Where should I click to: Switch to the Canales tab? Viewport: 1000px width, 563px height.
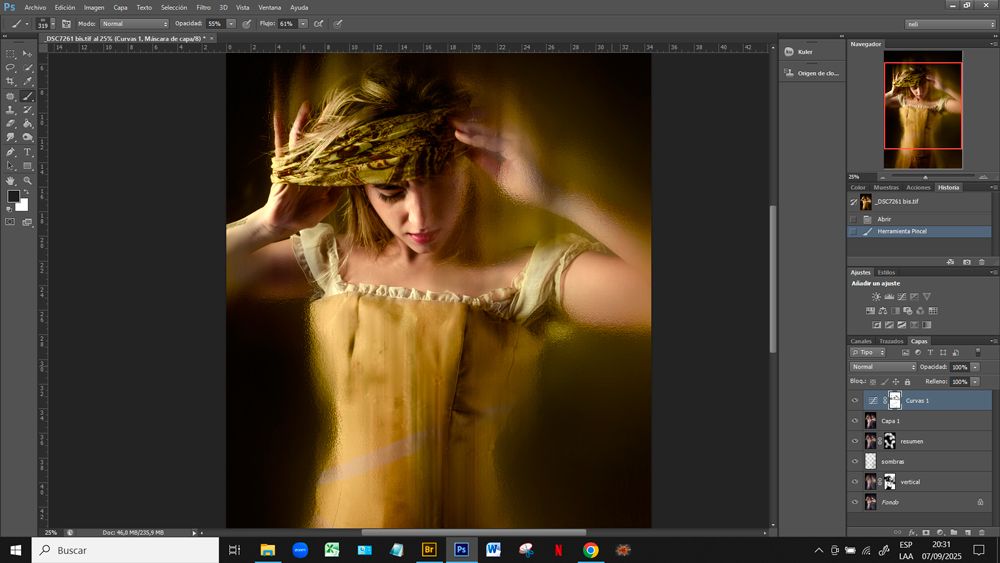(x=860, y=341)
